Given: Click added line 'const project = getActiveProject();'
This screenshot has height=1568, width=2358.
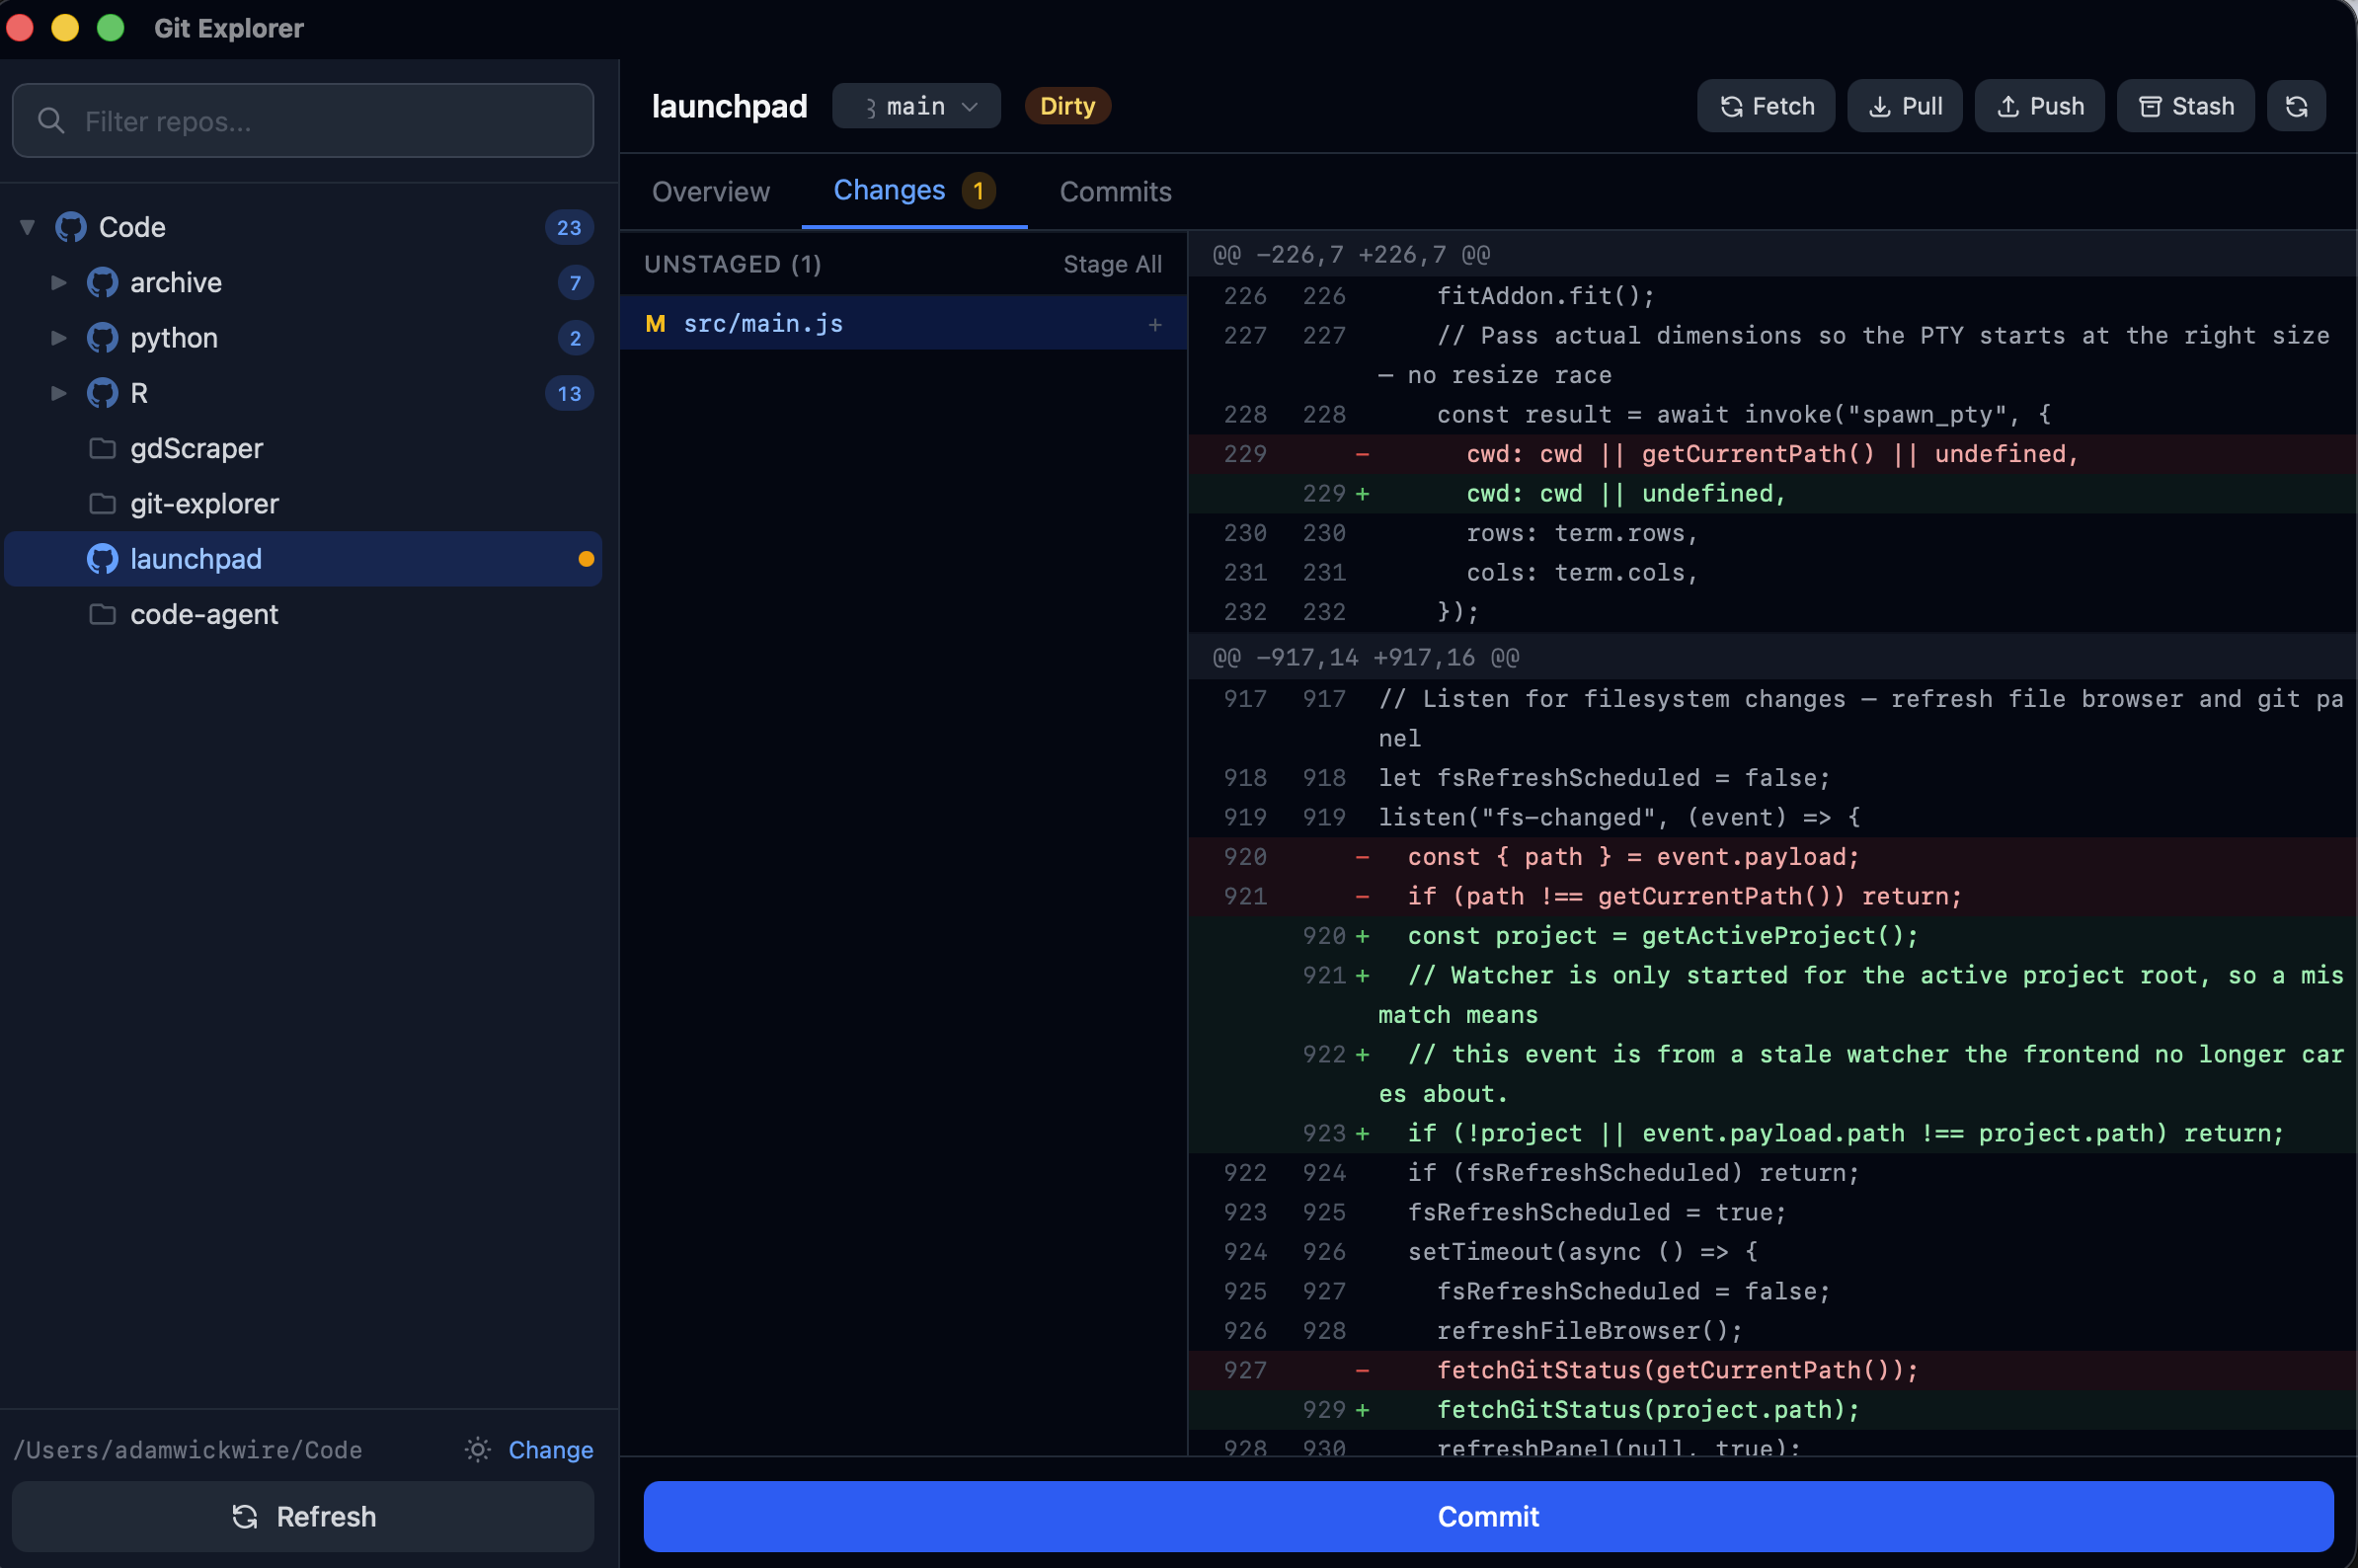Looking at the screenshot, I should point(1772,936).
